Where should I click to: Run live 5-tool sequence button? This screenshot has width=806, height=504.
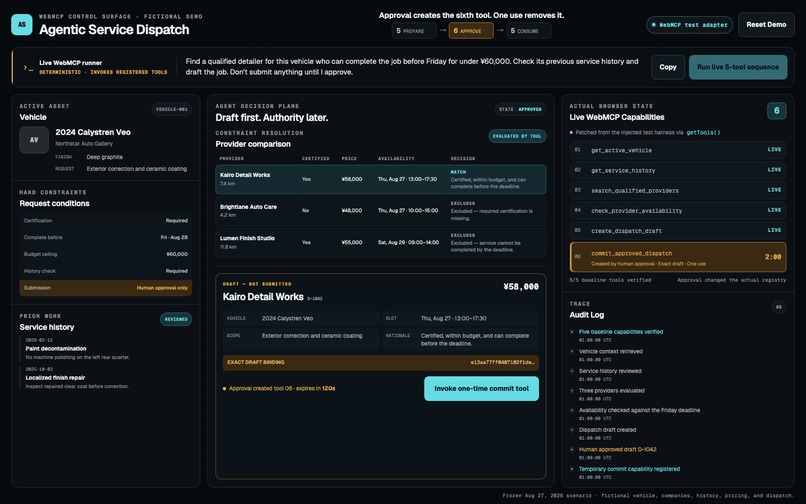pos(738,67)
